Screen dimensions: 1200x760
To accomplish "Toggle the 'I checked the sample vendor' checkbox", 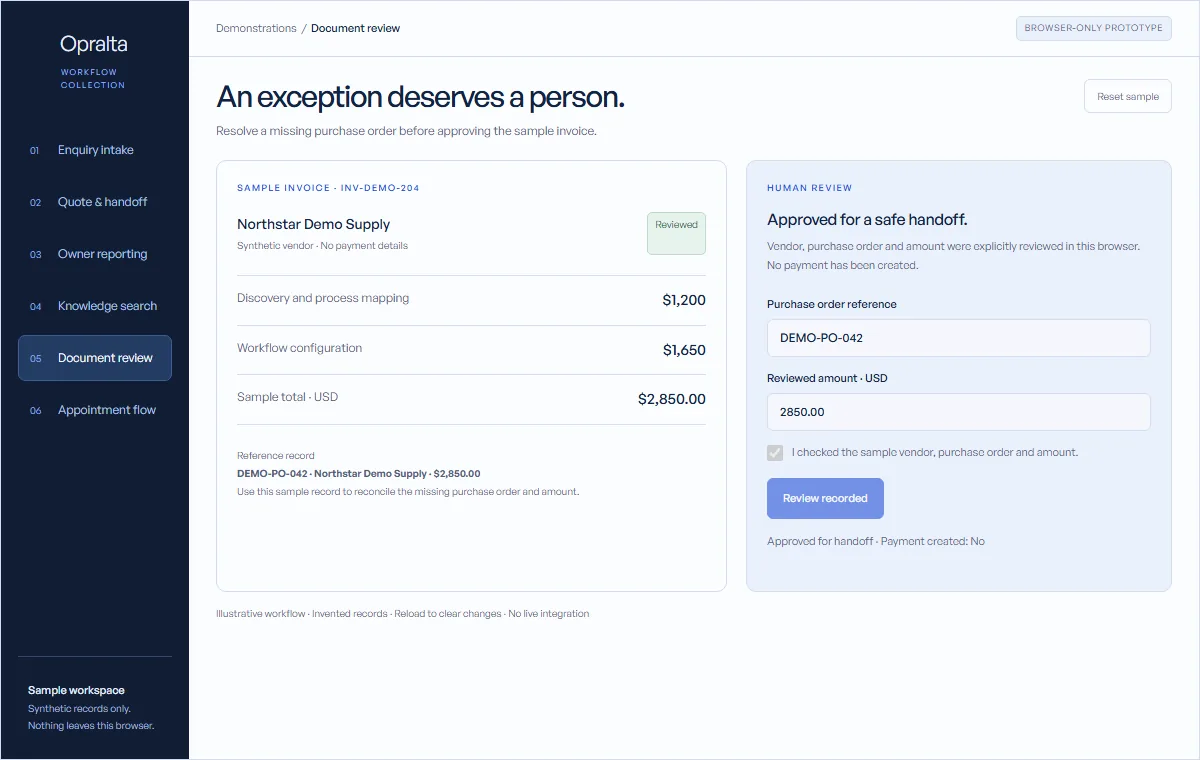I will click(x=775, y=453).
